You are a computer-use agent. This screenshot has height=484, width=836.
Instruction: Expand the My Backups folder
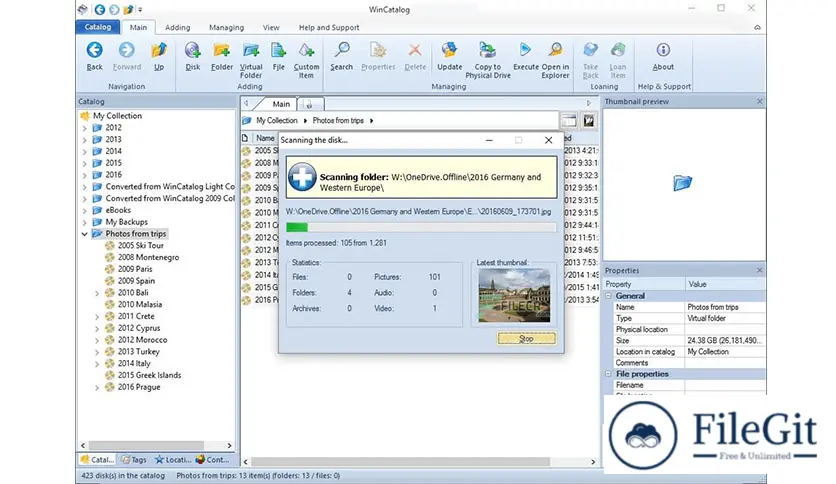pos(84,222)
